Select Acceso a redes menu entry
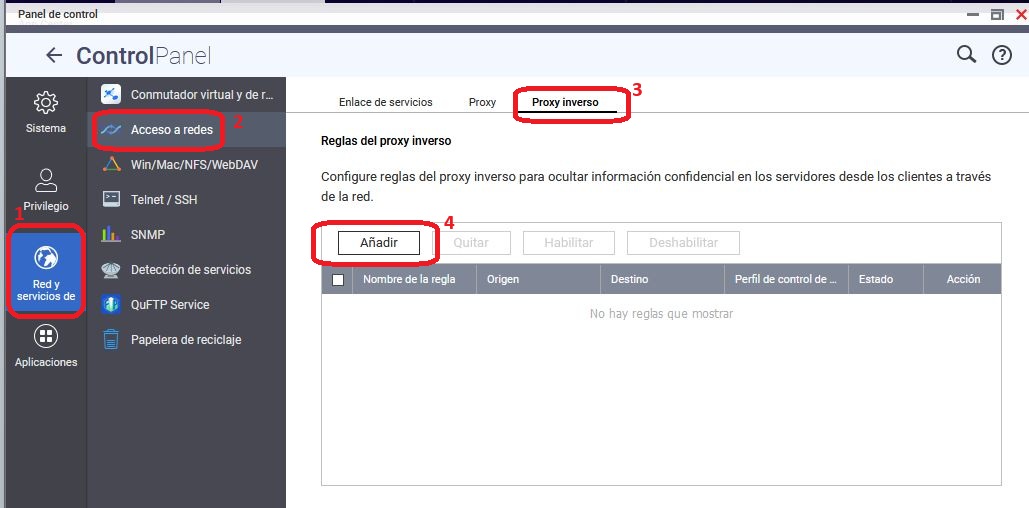1029x508 pixels. pyautogui.click(x=171, y=130)
